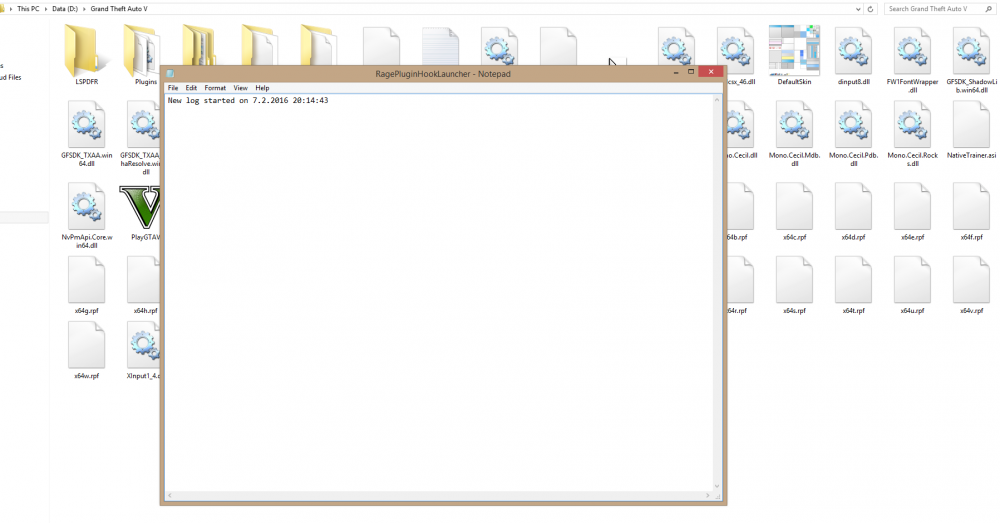Select the NvPmApi.Core.win64.dll file

click(x=86, y=215)
